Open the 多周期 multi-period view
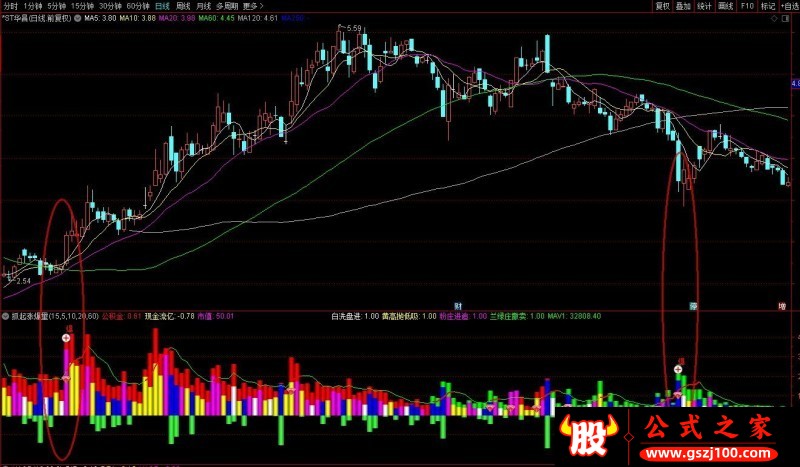The height and width of the screenshot is (467, 800). 227,6
